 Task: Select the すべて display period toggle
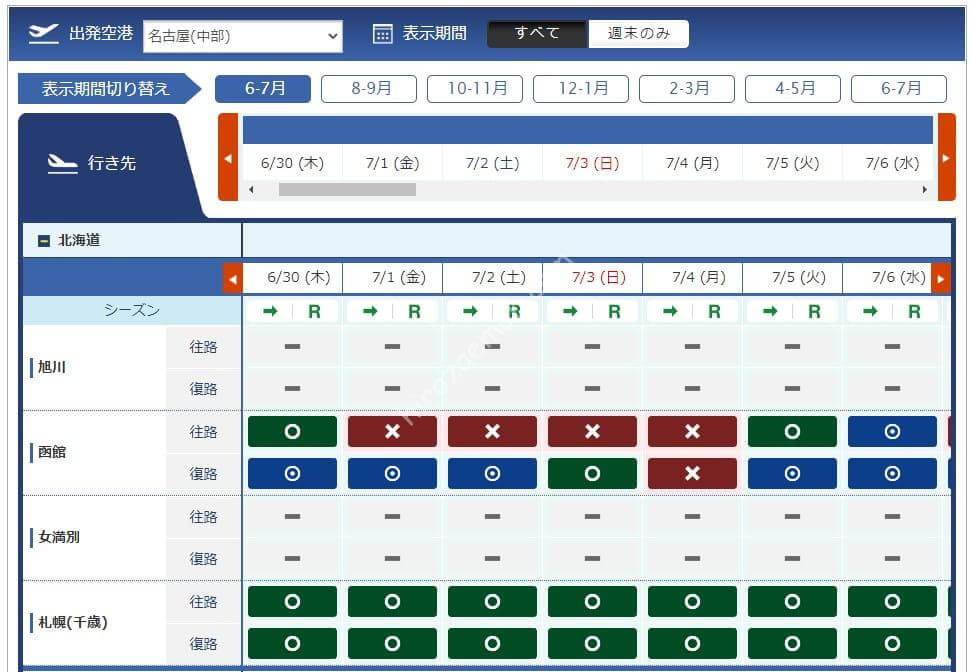click(537, 33)
